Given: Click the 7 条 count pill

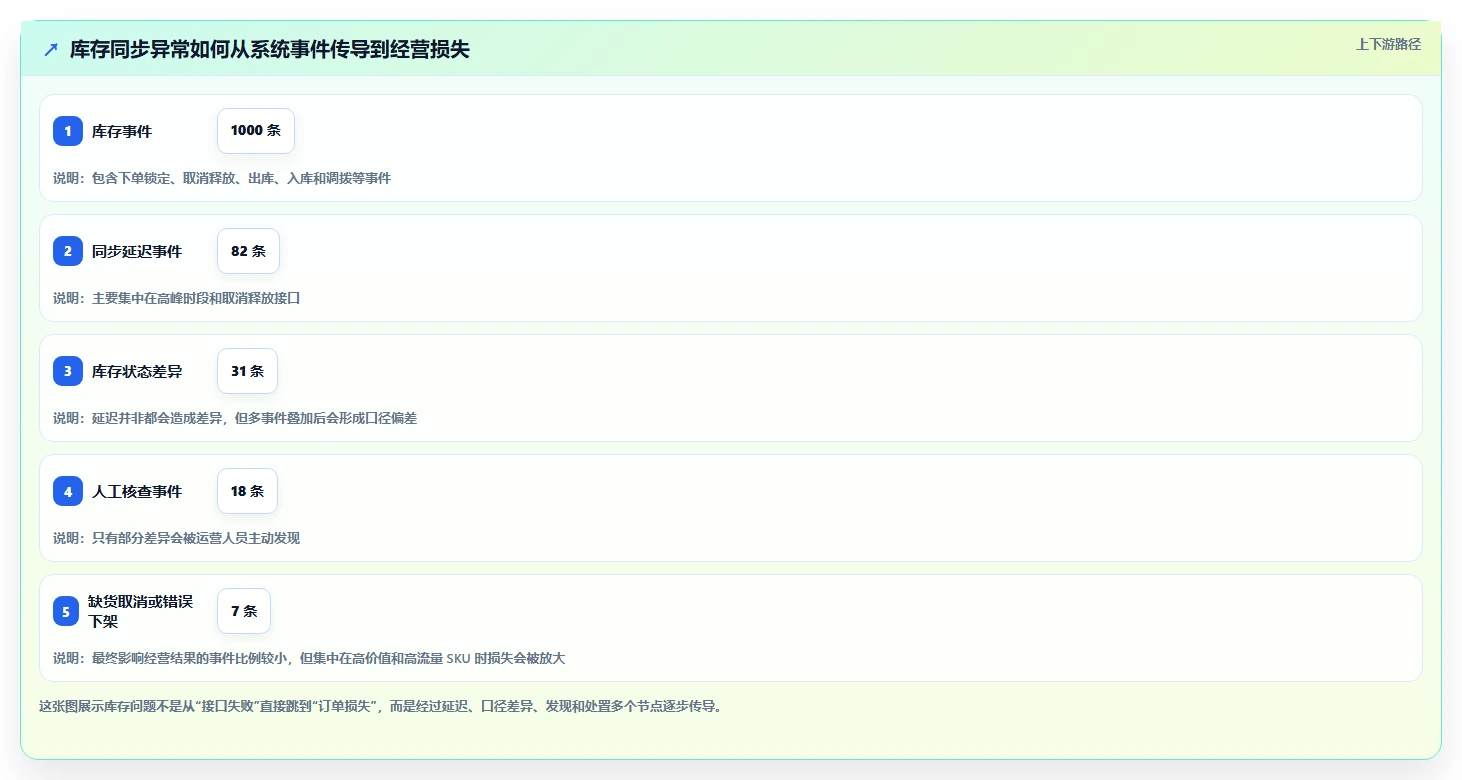Looking at the screenshot, I should (x=244, y=611).
